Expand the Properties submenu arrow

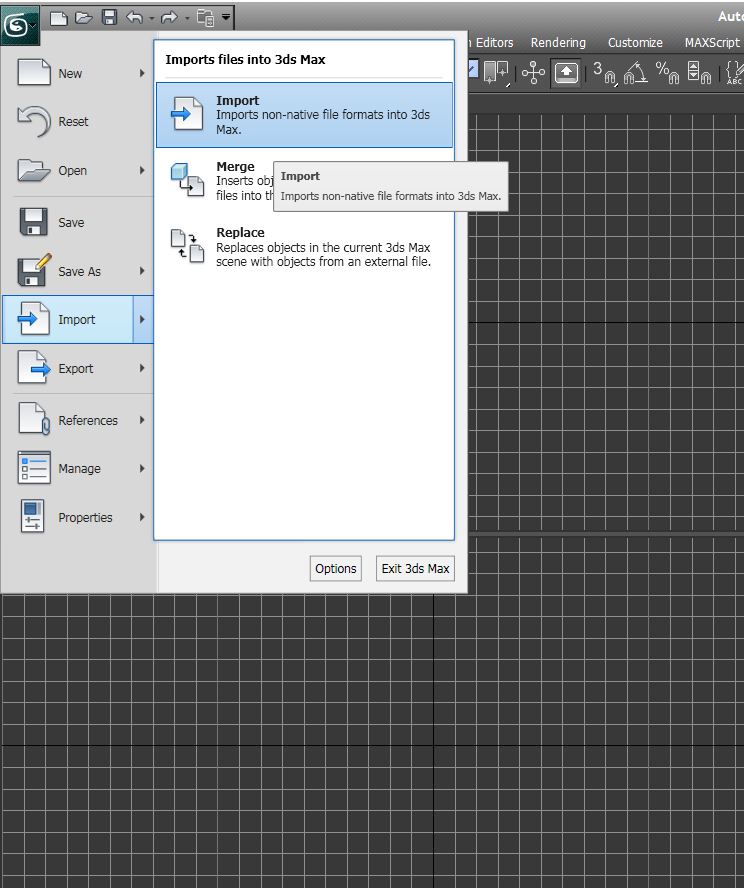point(142,517)
